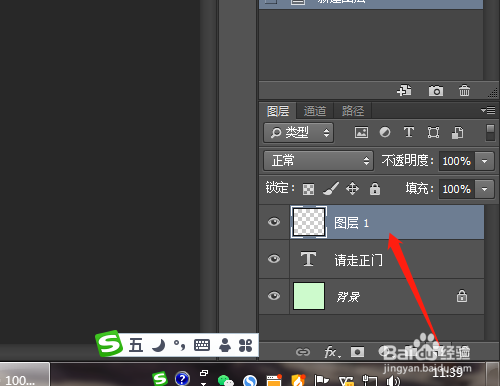Click the Sogou S logo on IME bar
500x386 pixels.
coord(109,344)
